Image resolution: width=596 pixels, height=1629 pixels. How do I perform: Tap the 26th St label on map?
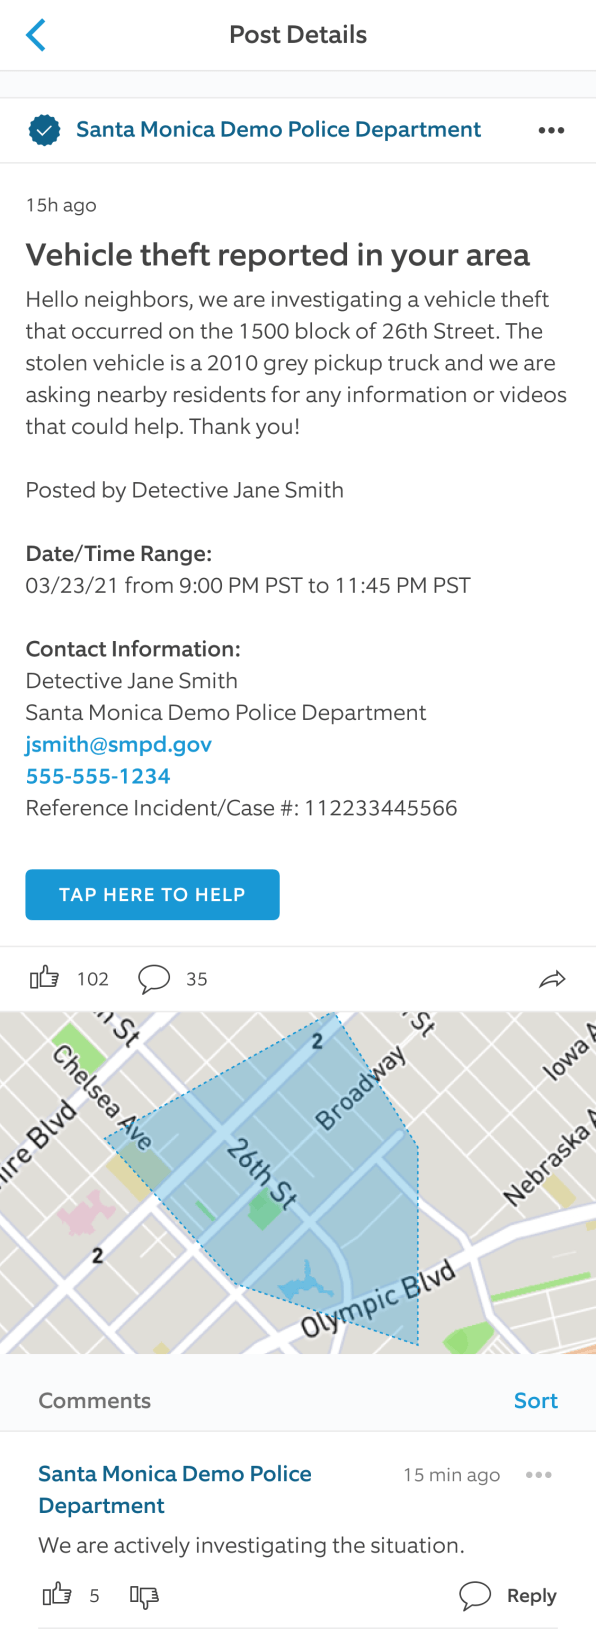point(262,1173)
